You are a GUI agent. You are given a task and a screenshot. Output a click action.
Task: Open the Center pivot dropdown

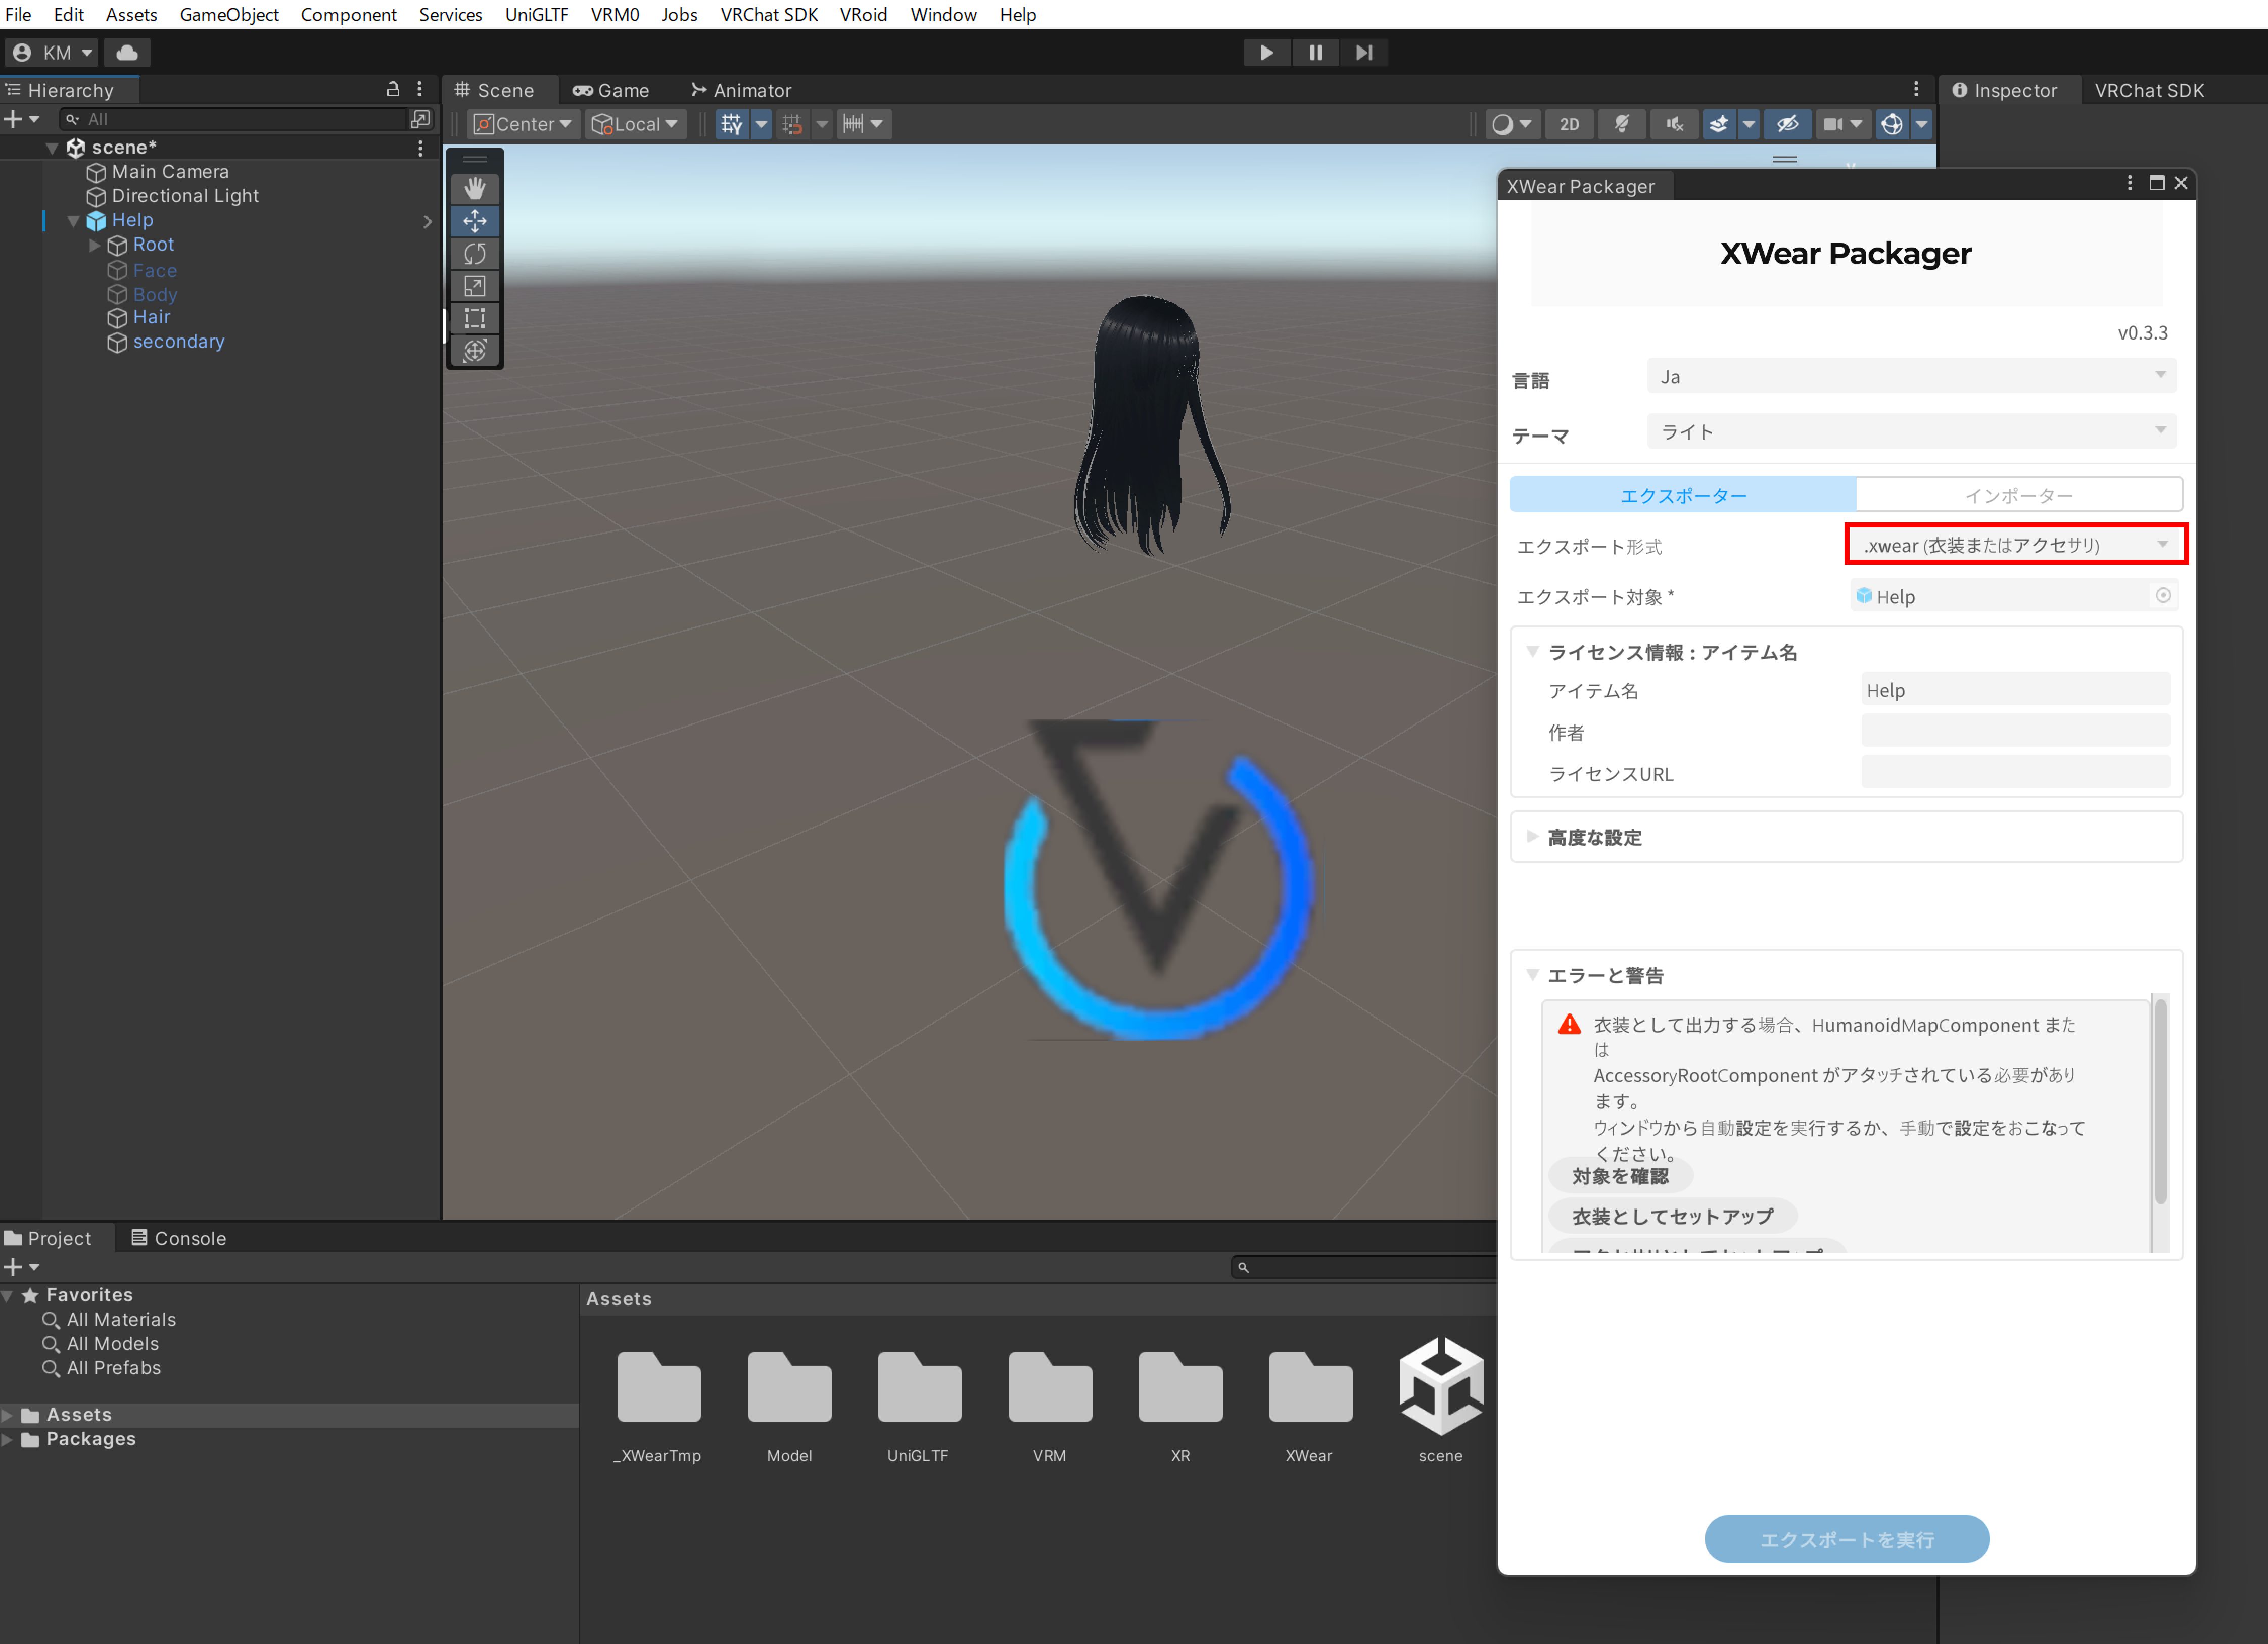click(524, 124)
